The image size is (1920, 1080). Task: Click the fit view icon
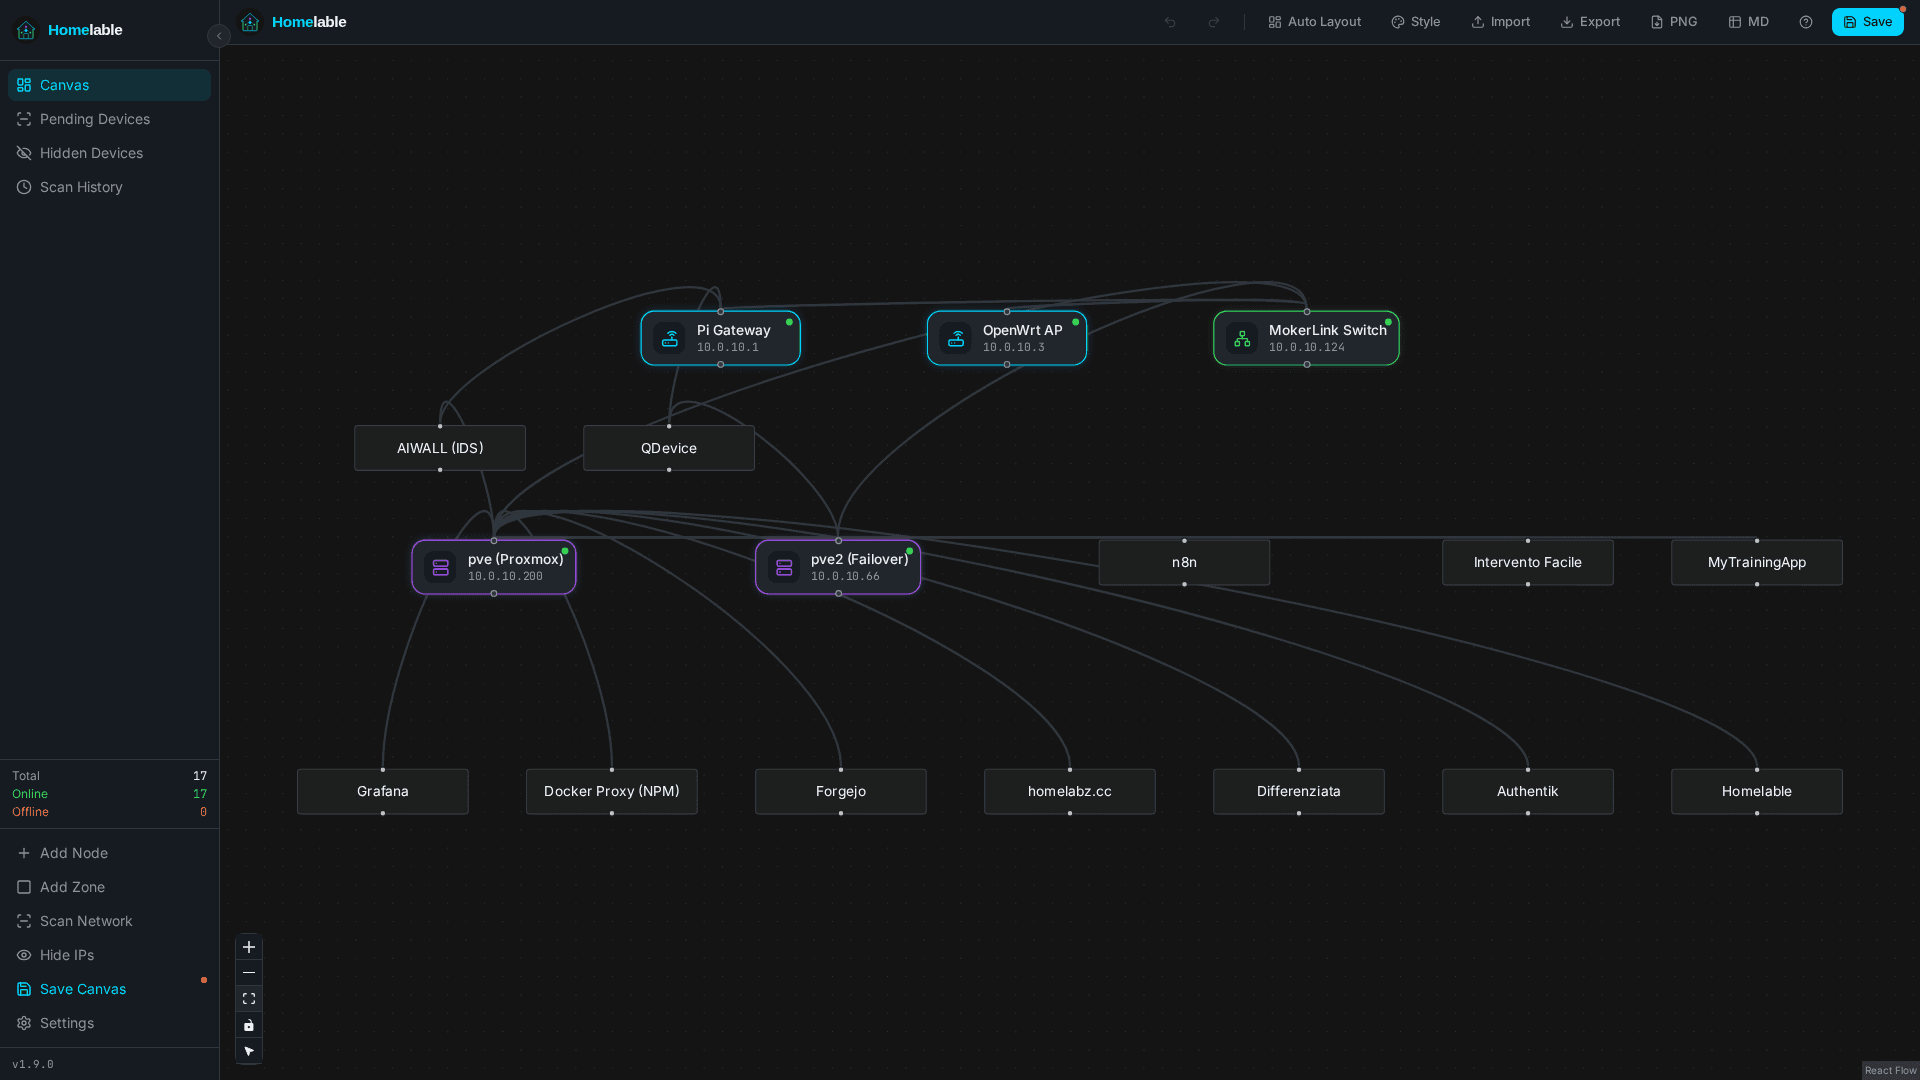coord(249,999)
